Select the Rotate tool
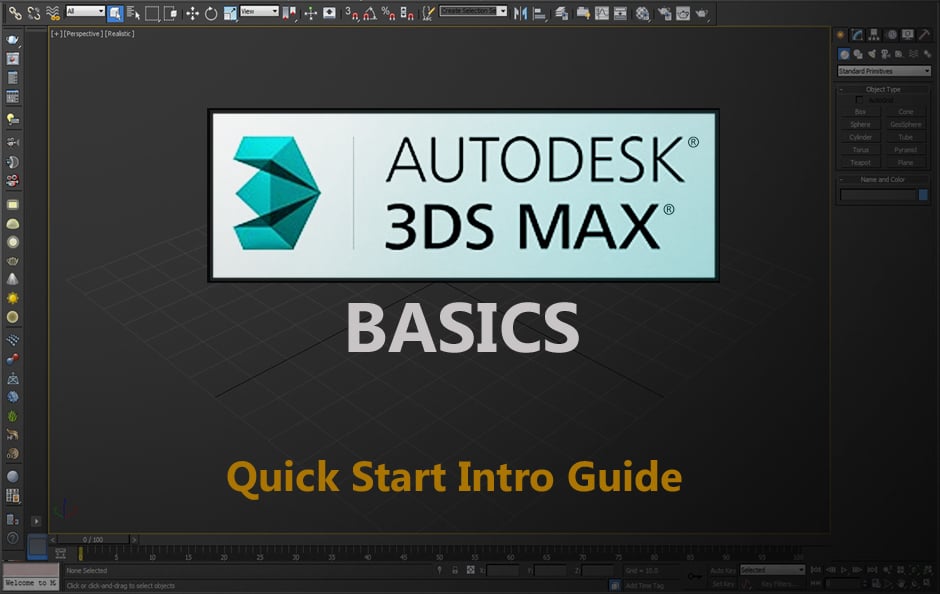940x594 pixels. click(x=211, y=13)
